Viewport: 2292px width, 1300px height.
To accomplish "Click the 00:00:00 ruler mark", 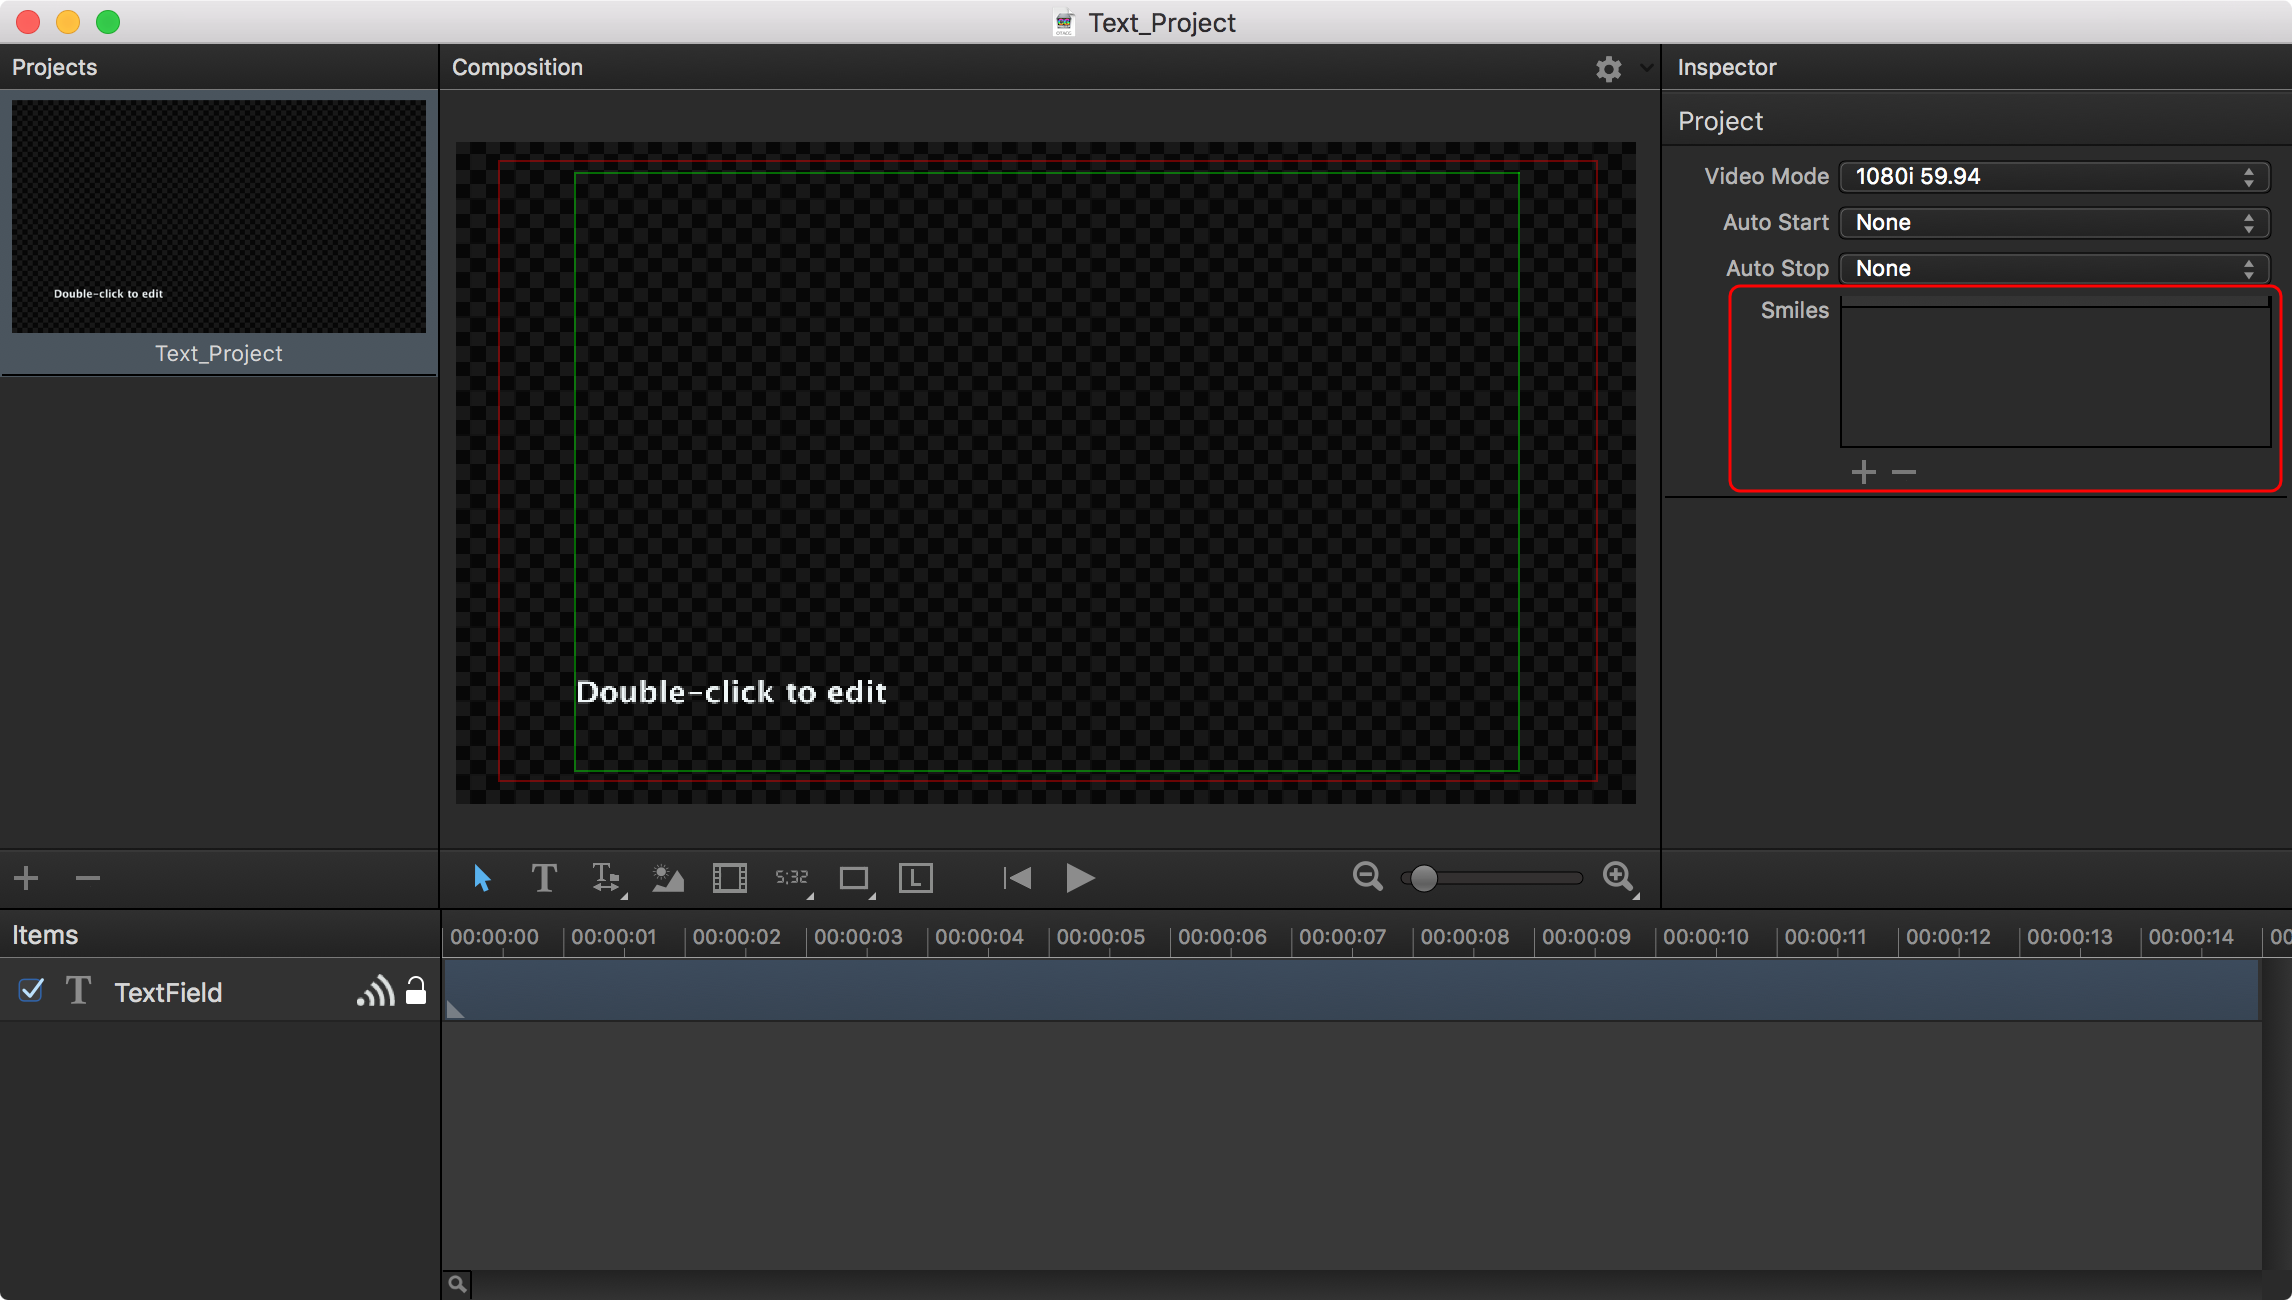I will [x=494, y=937].
